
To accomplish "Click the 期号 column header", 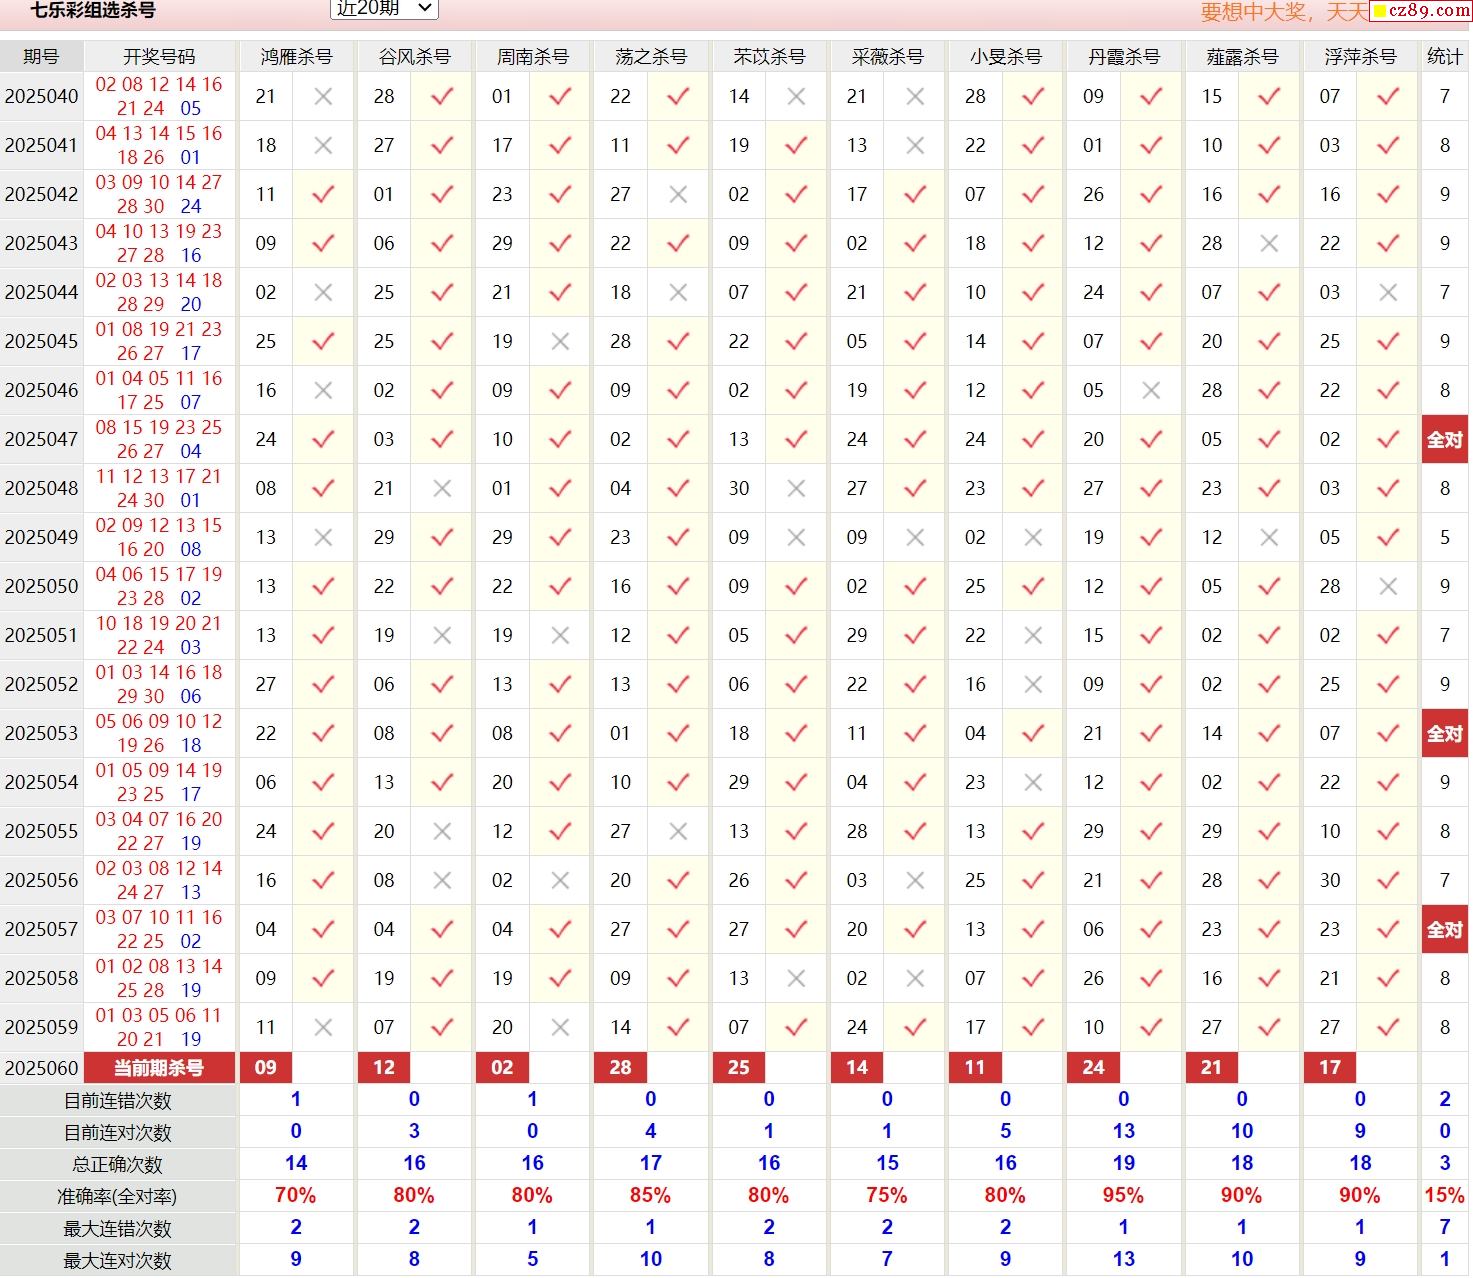I will click(x=41, y=57).
